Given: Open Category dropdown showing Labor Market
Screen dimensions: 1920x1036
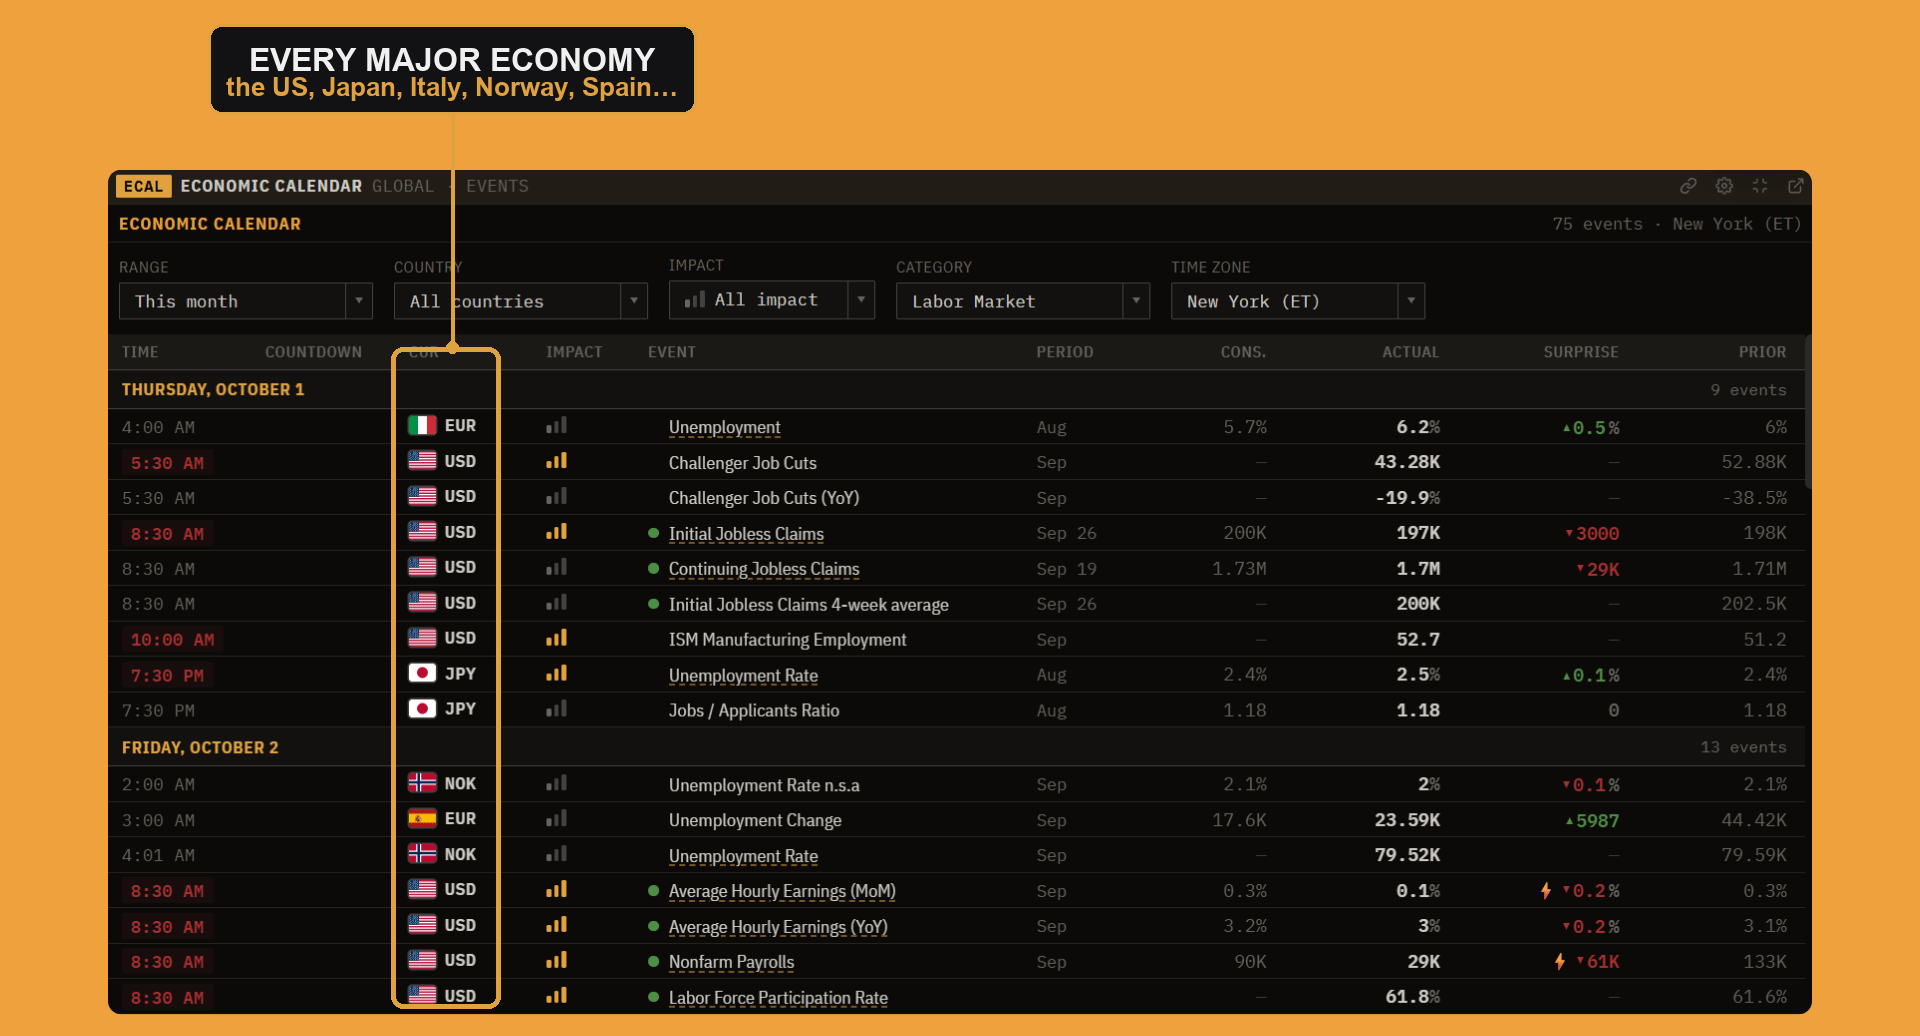Looking at the screenshot, I should 1023,301.
